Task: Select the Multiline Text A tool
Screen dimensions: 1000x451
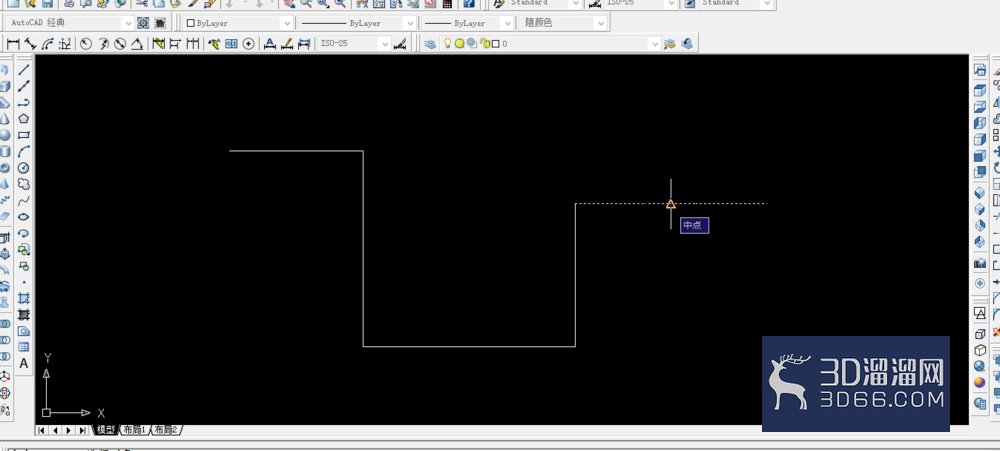Action: [24, 364]
